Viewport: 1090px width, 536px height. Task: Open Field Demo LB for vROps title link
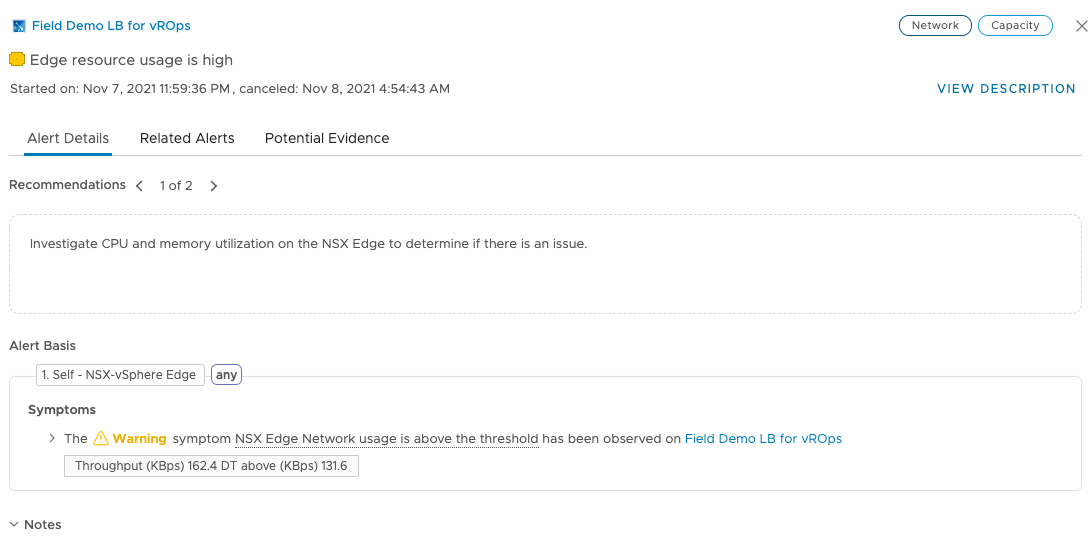111,26
